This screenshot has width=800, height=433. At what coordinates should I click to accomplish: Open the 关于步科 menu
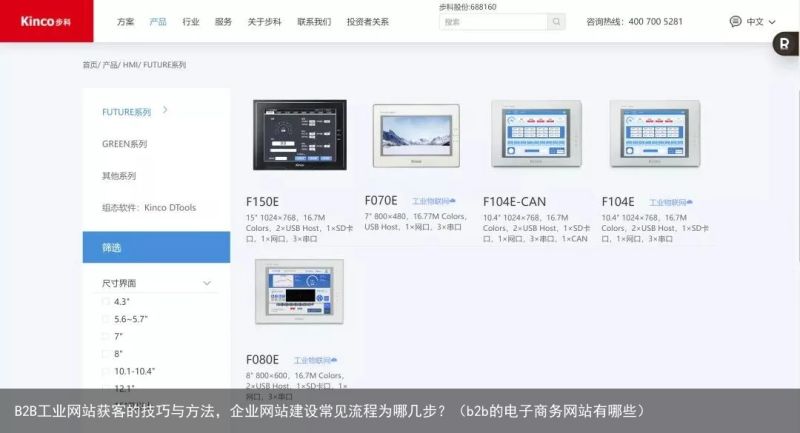coord(264,22)
